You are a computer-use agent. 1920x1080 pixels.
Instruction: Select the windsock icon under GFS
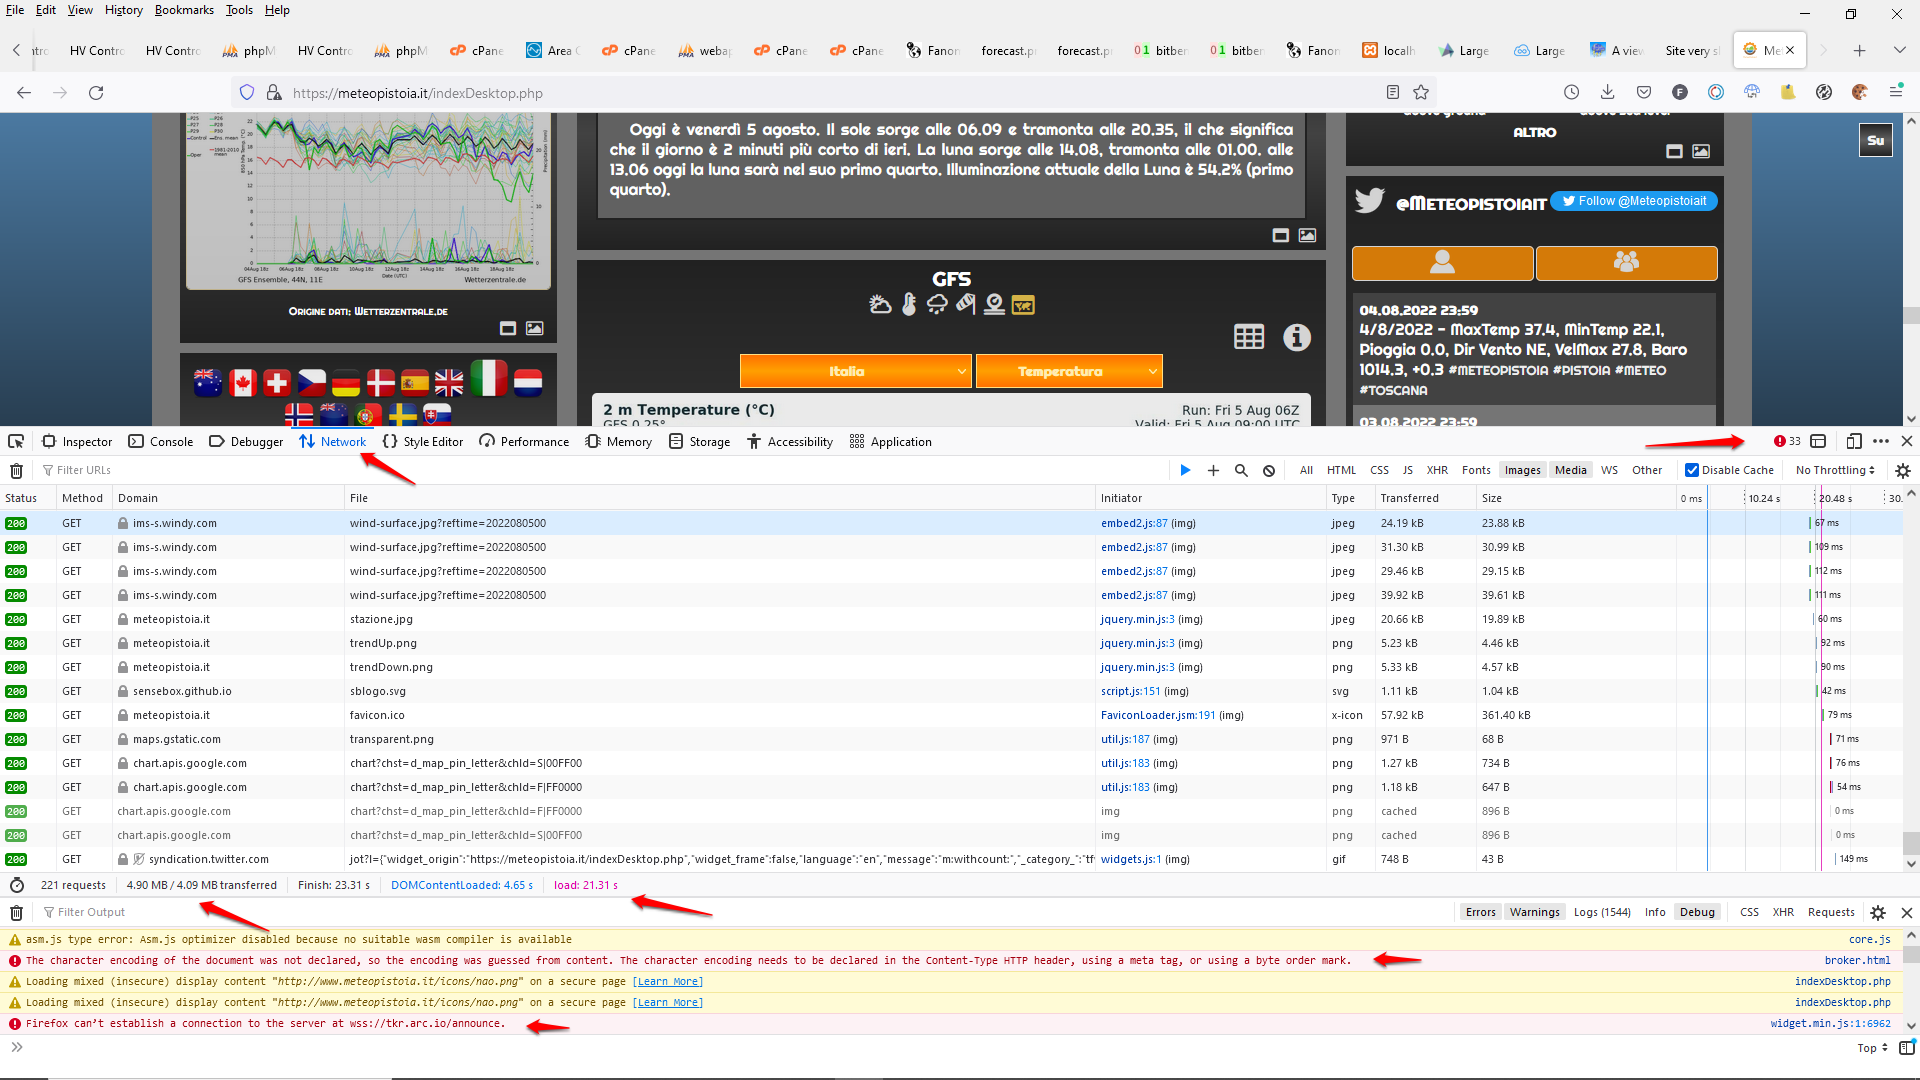[x=965, y=304]
